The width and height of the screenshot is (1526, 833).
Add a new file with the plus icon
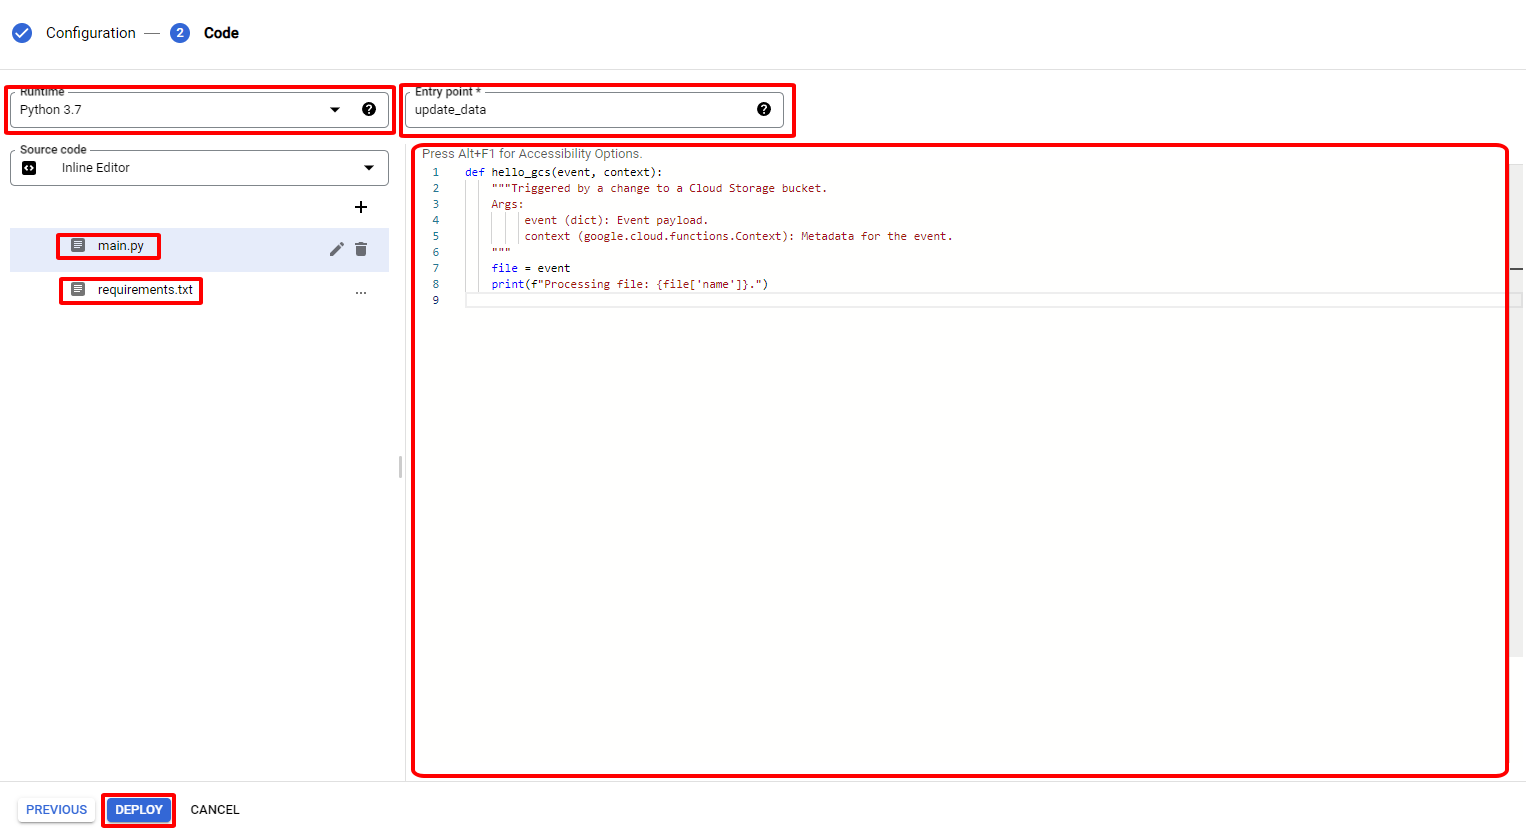point(361,207)
